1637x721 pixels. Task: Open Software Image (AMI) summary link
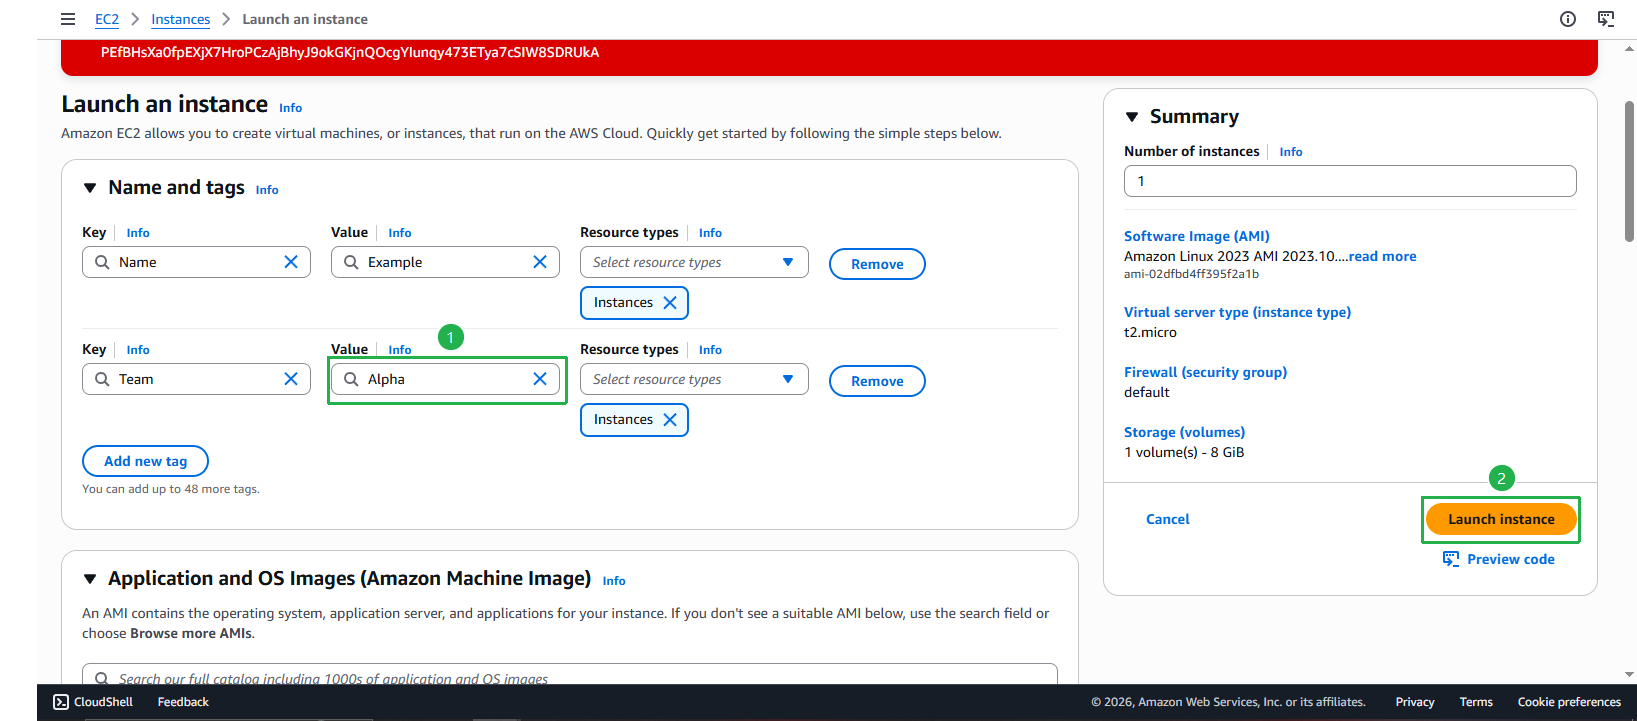pos(1197,236)
